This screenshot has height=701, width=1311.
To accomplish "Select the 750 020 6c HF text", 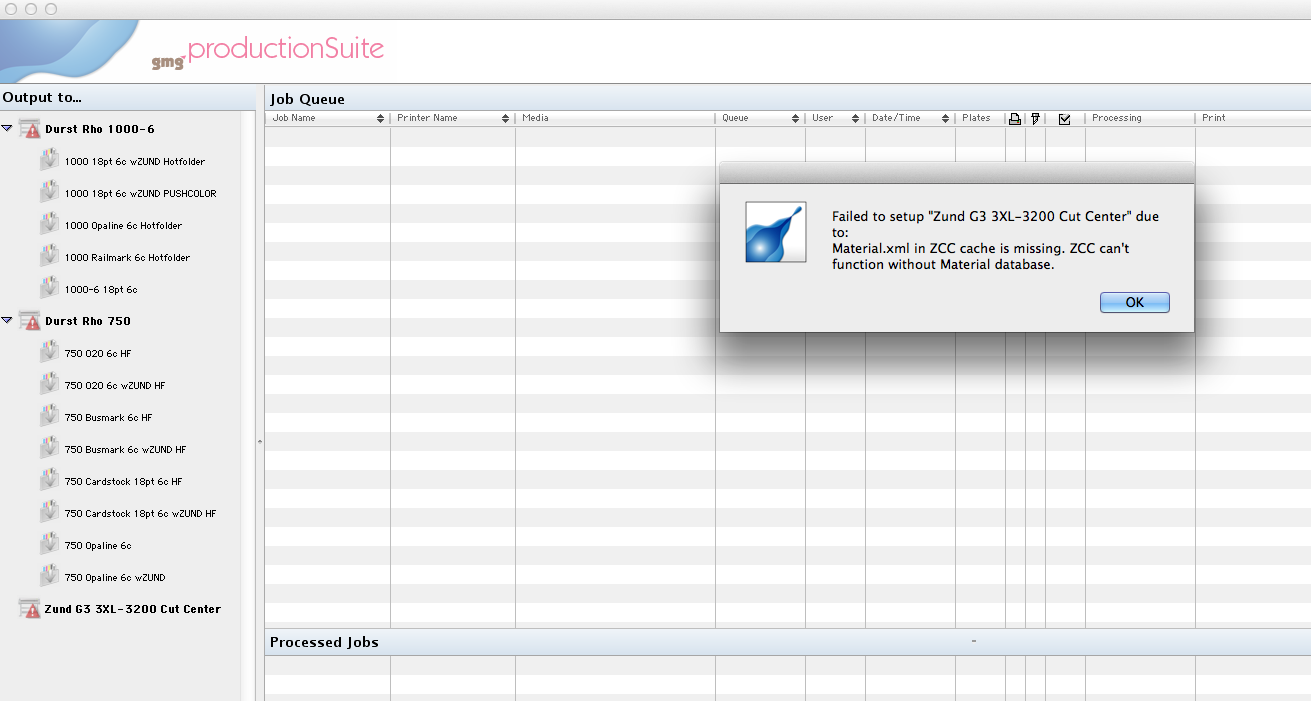I will pos(98,353).
